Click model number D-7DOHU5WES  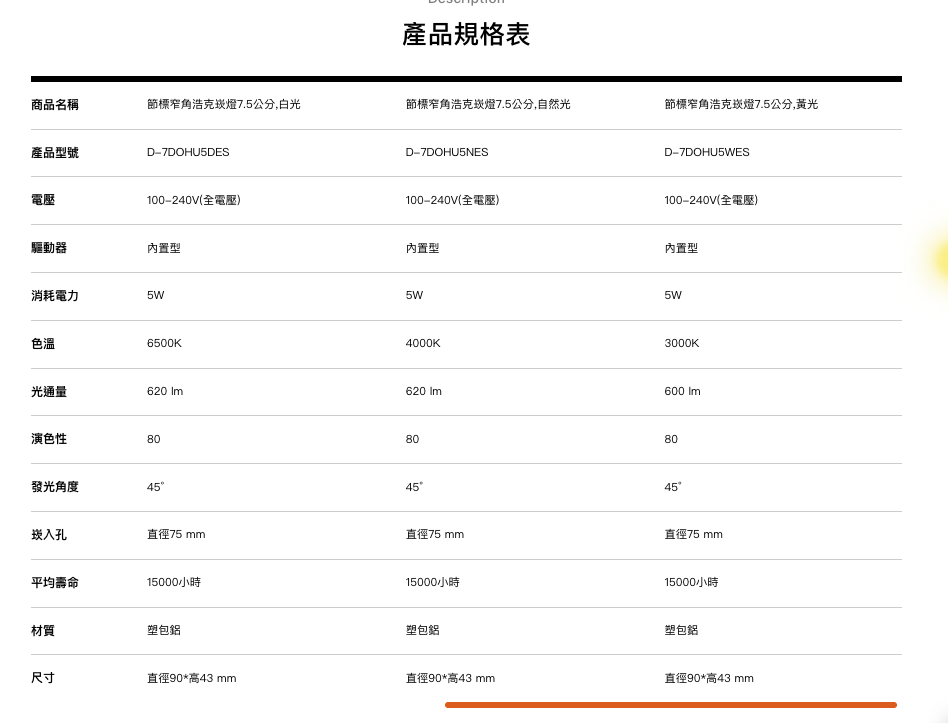(706, 153)
